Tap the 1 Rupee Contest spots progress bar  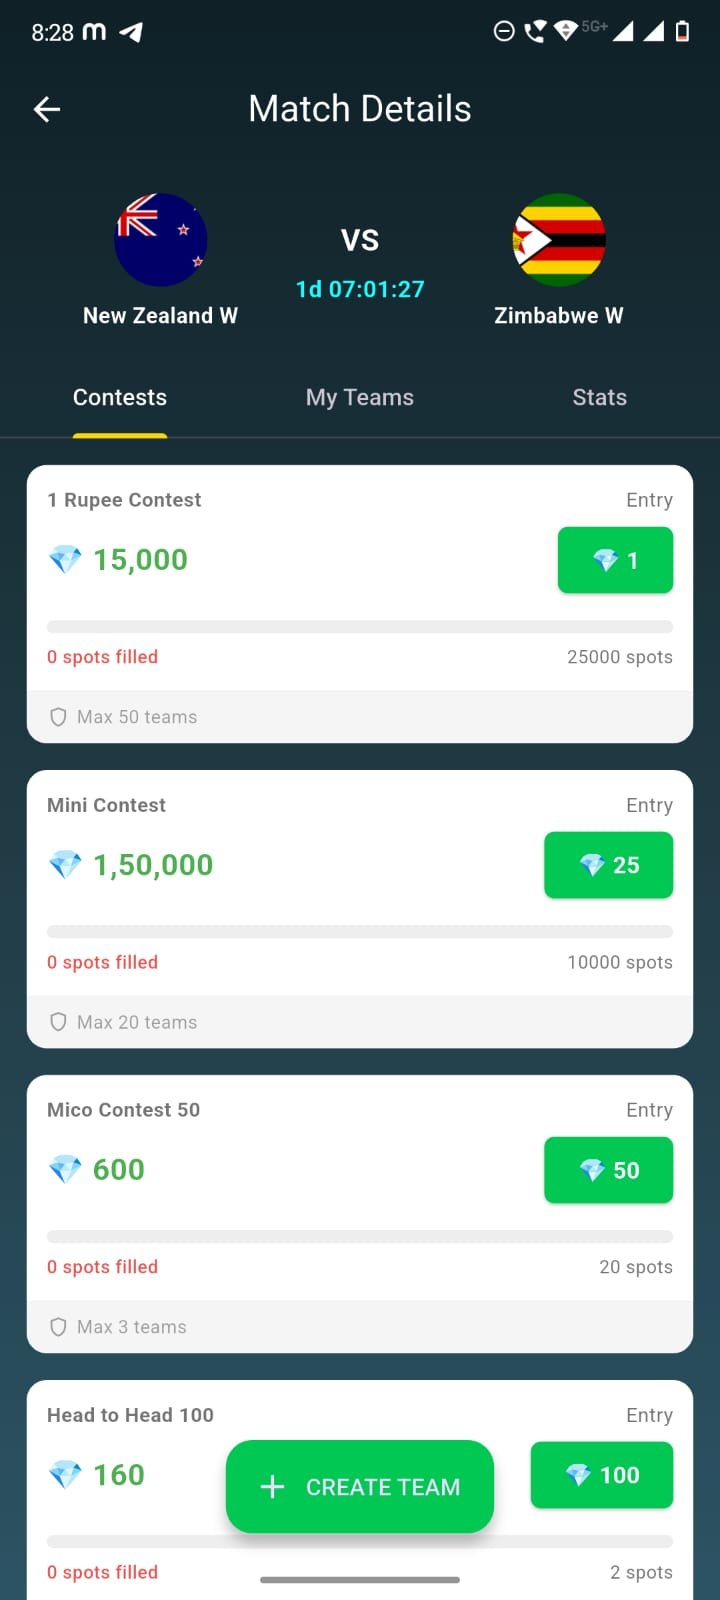(360, 627)
